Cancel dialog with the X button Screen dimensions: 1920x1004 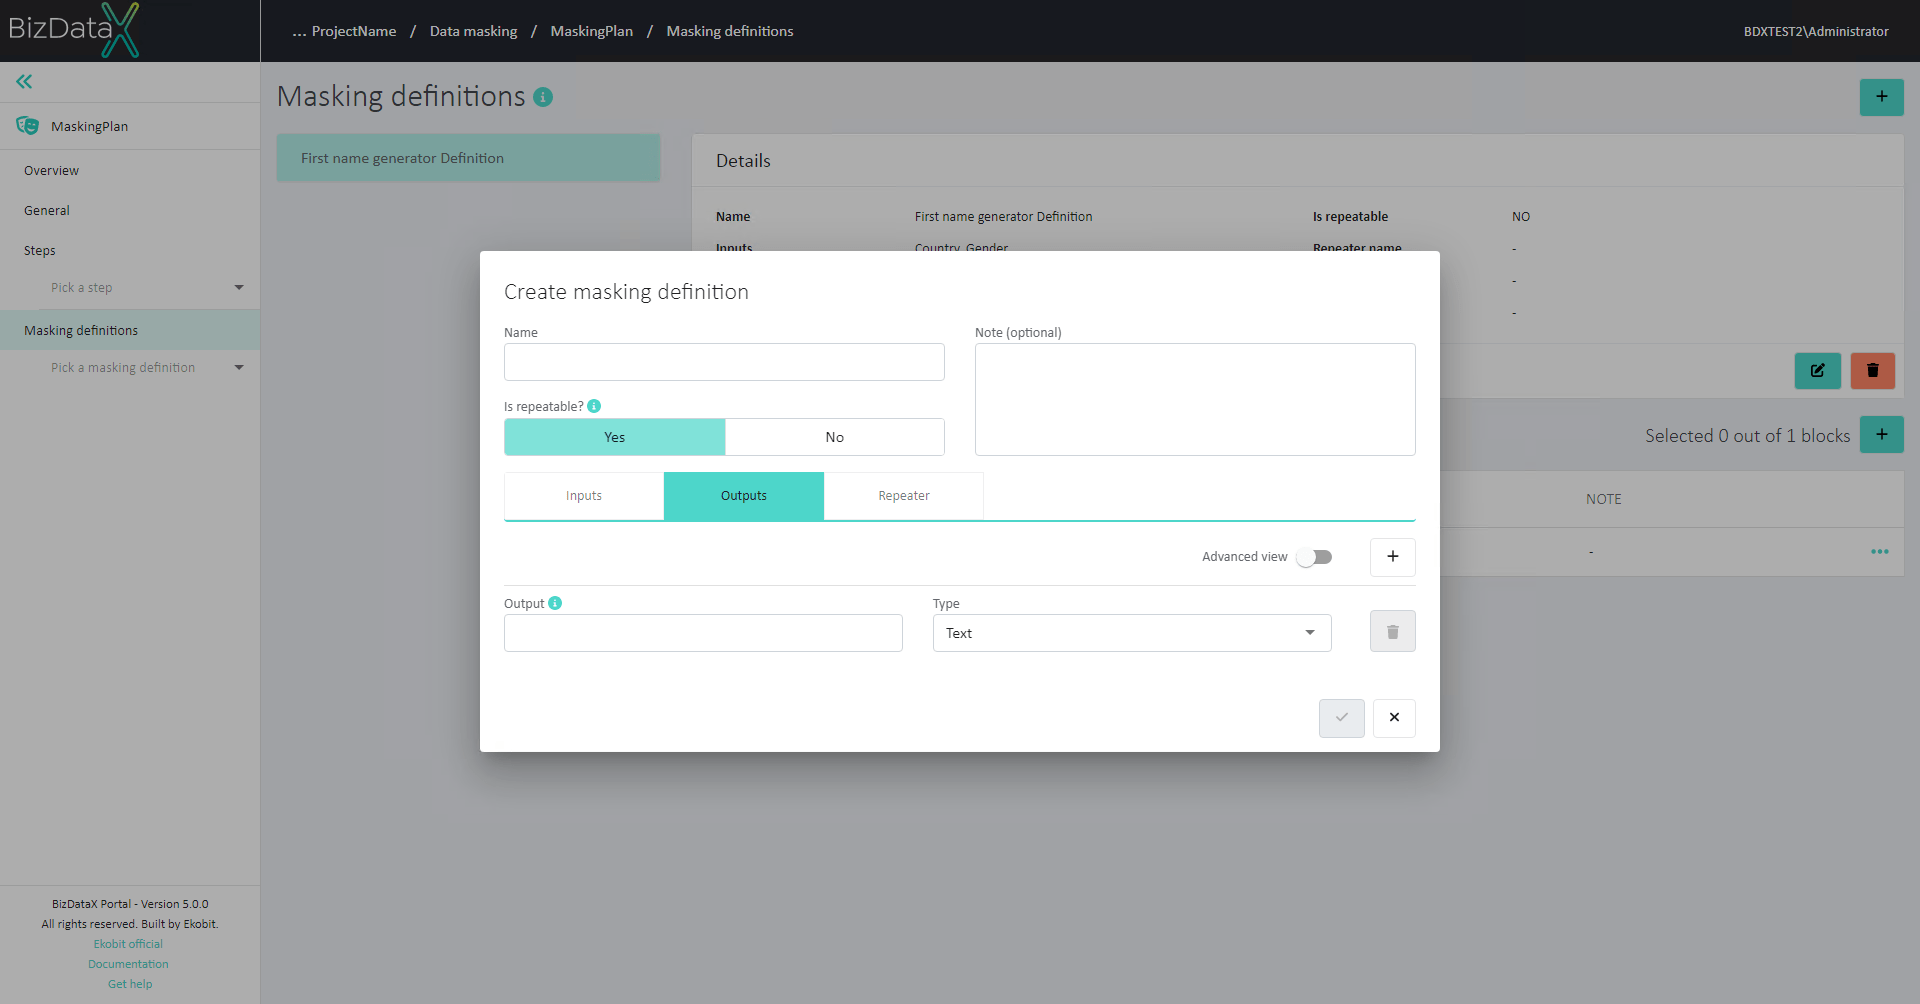pyautogui.click(x=1394, y=718)
